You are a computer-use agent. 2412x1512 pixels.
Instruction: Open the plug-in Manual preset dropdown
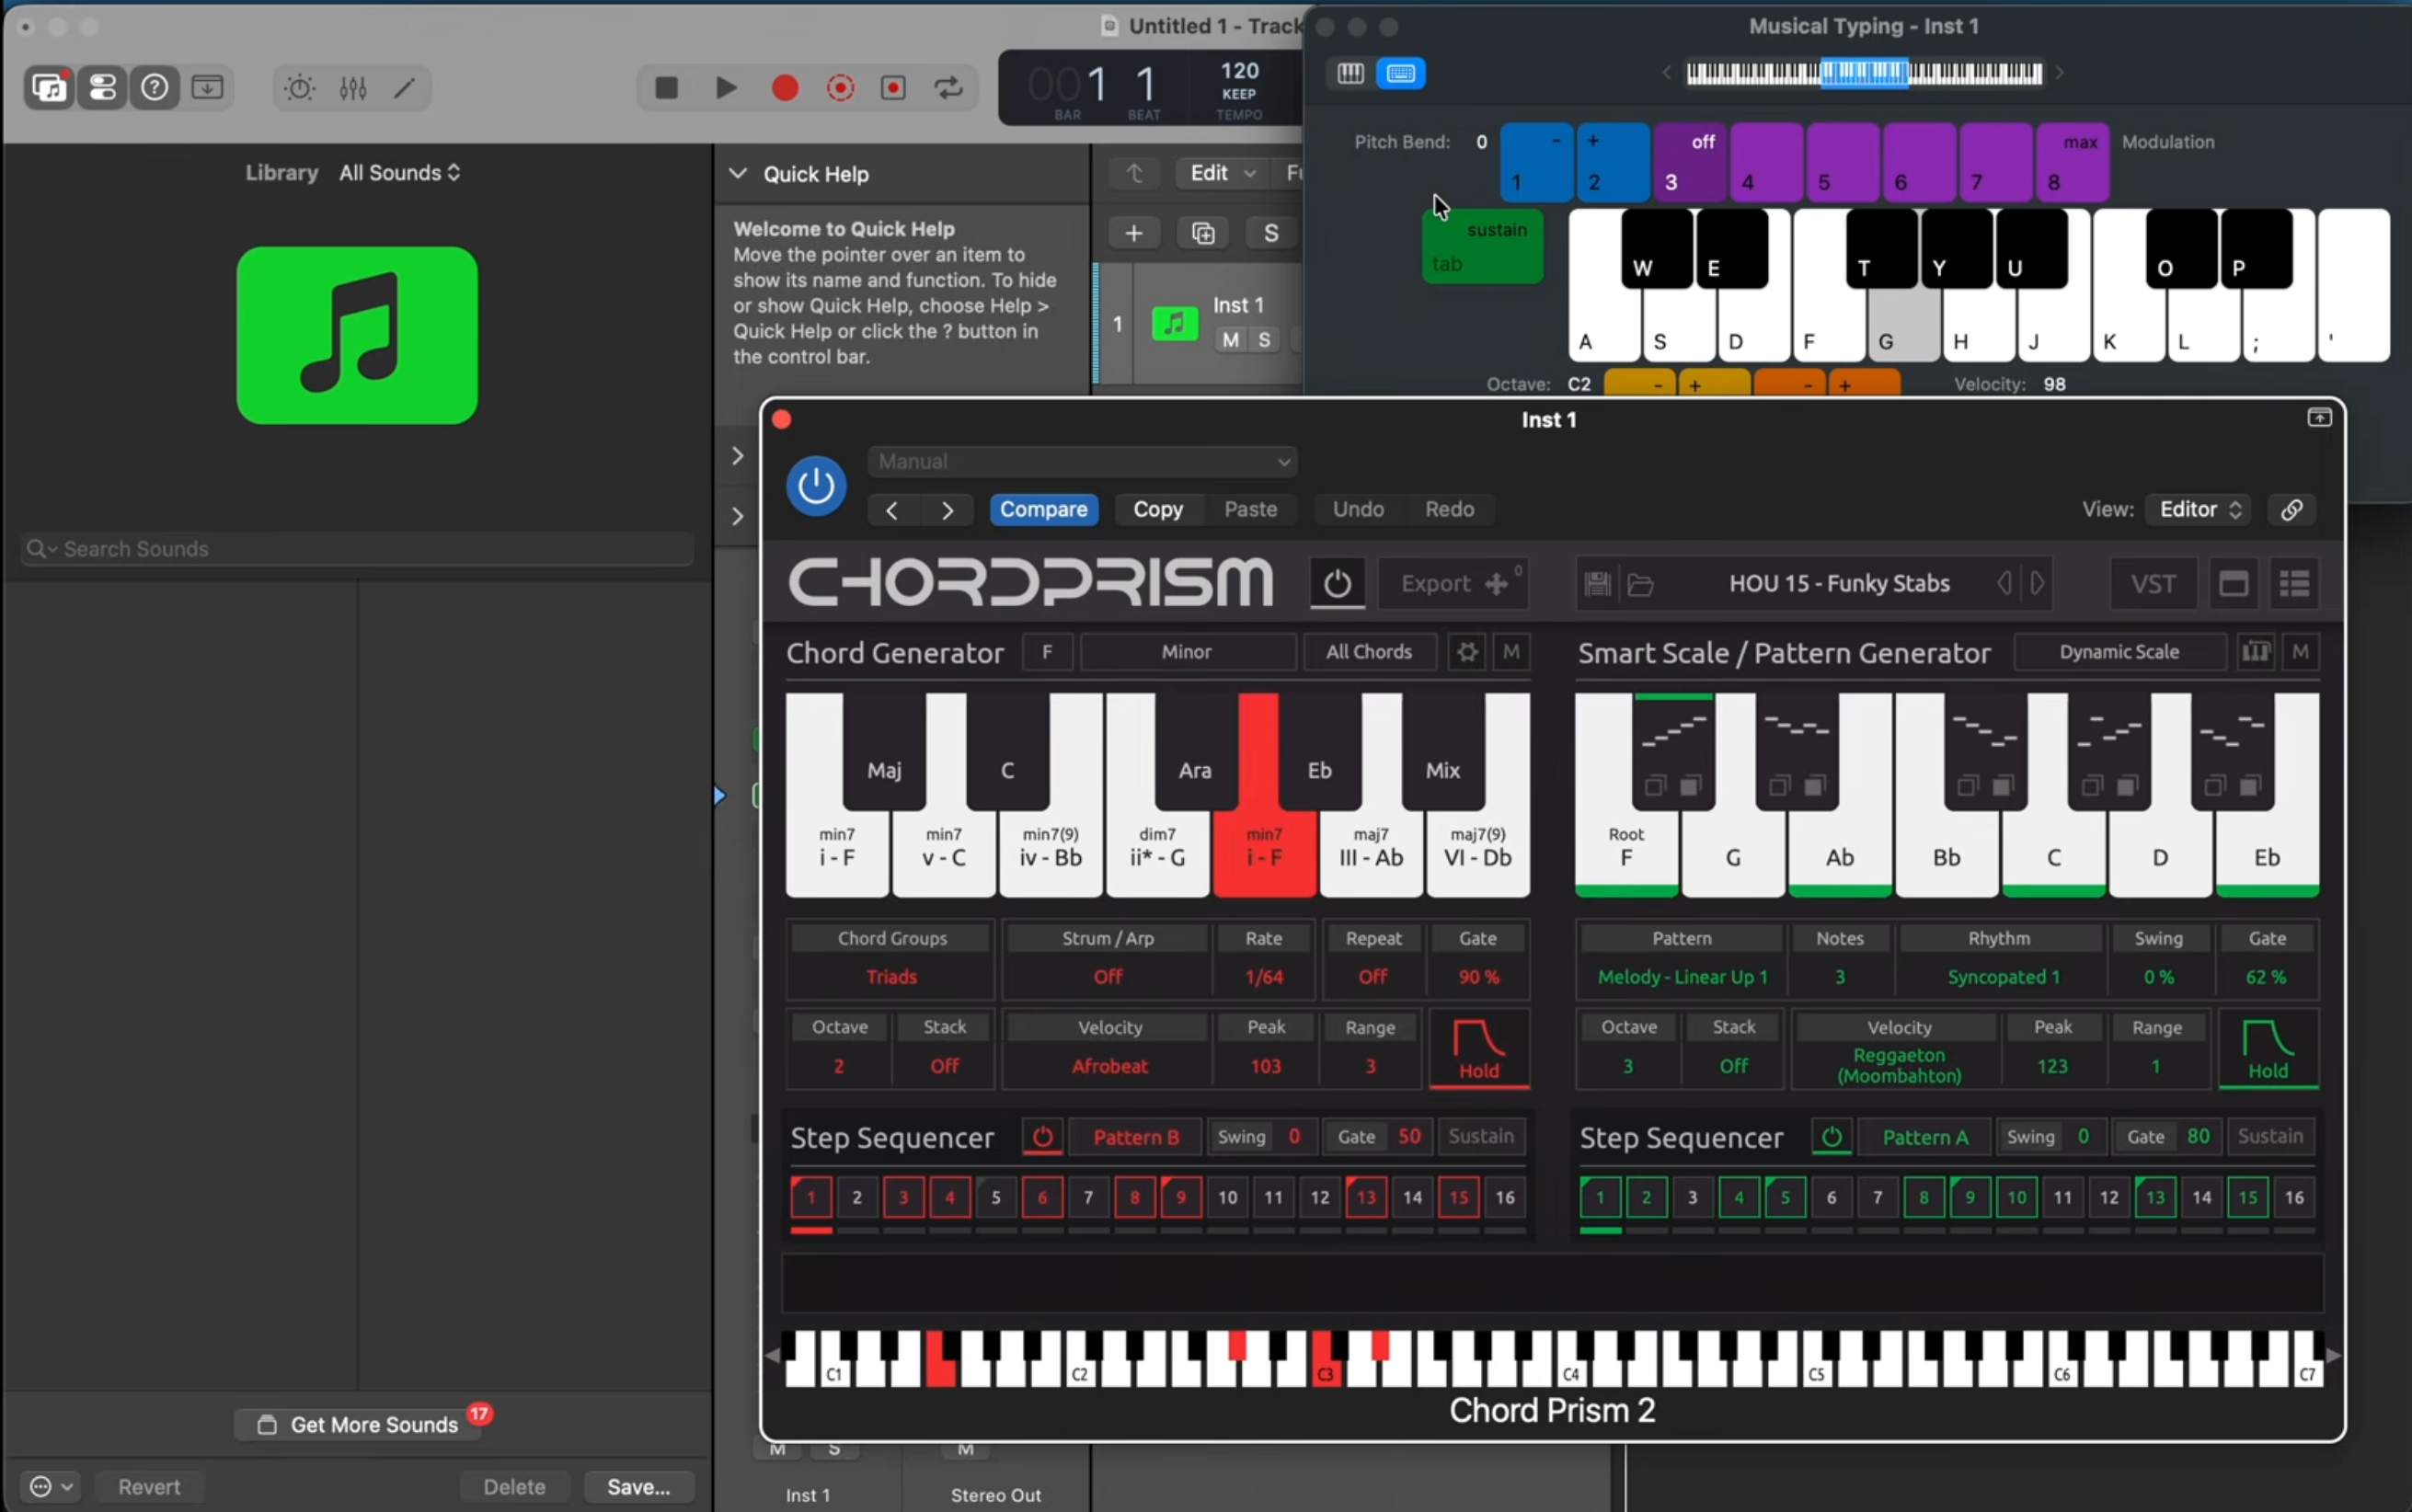point(1082,462)
